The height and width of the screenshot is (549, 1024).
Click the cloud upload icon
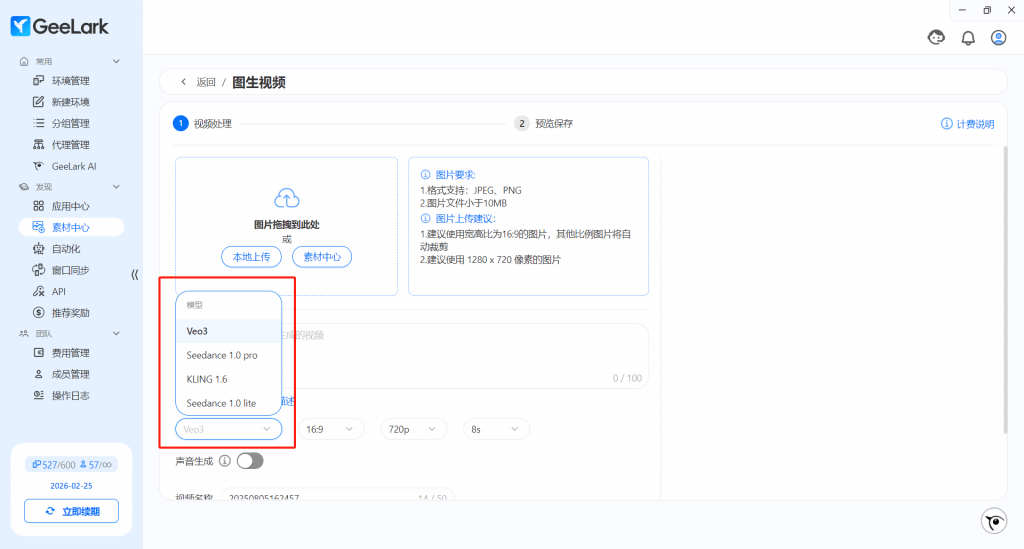(286, 198)
